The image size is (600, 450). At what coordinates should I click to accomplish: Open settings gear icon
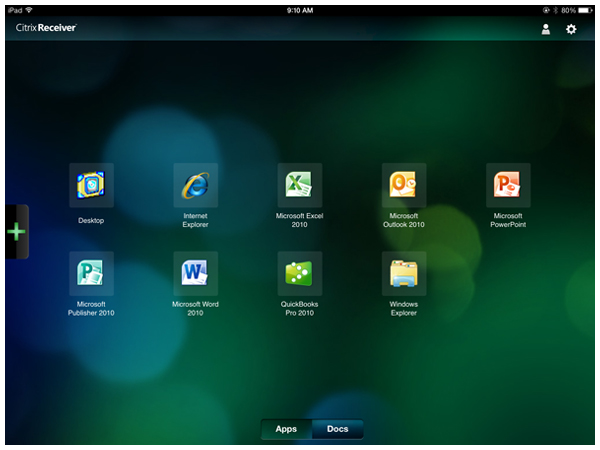(571, 29)
